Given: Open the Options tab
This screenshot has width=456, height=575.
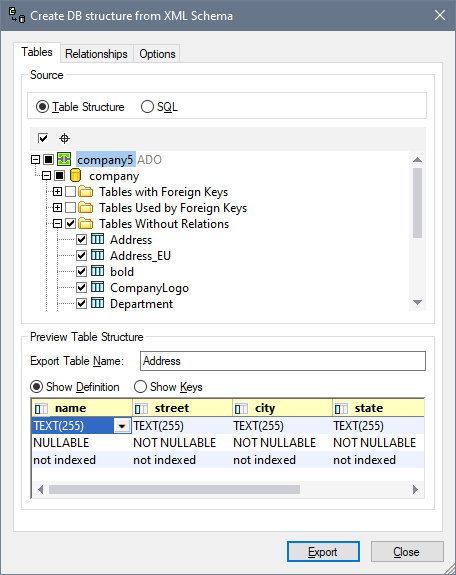Looking at the screenshot, I should [x=157, y=54].
